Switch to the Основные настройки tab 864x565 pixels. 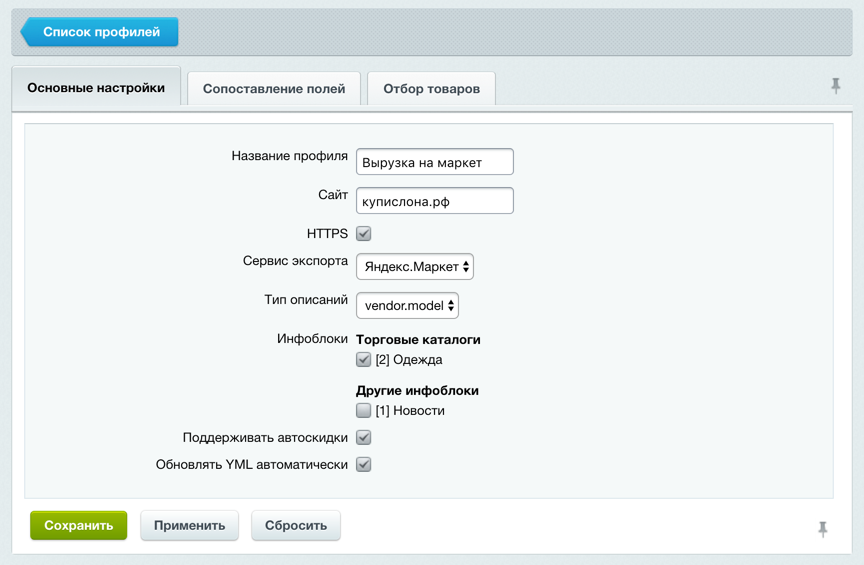click(x=96, y=88)
